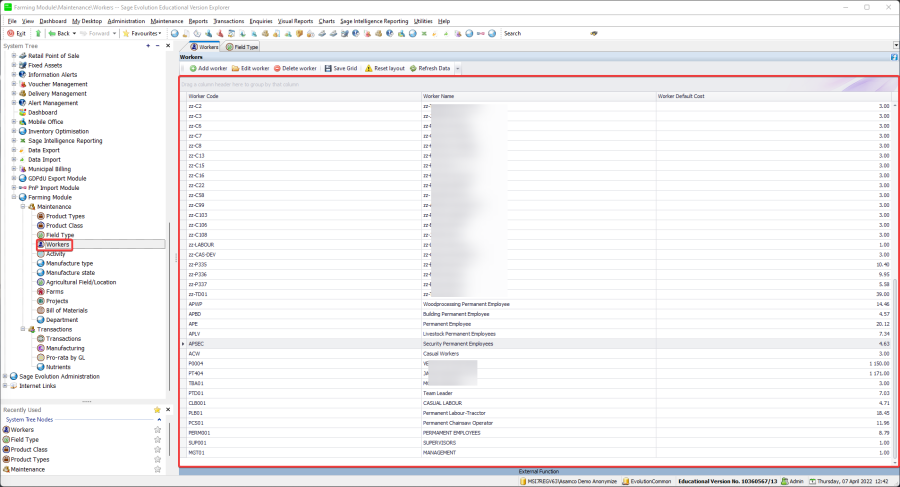Screen dimensions: 900x487
Task: Select Bill of Materials in the tree
Action: pos(69,310)
